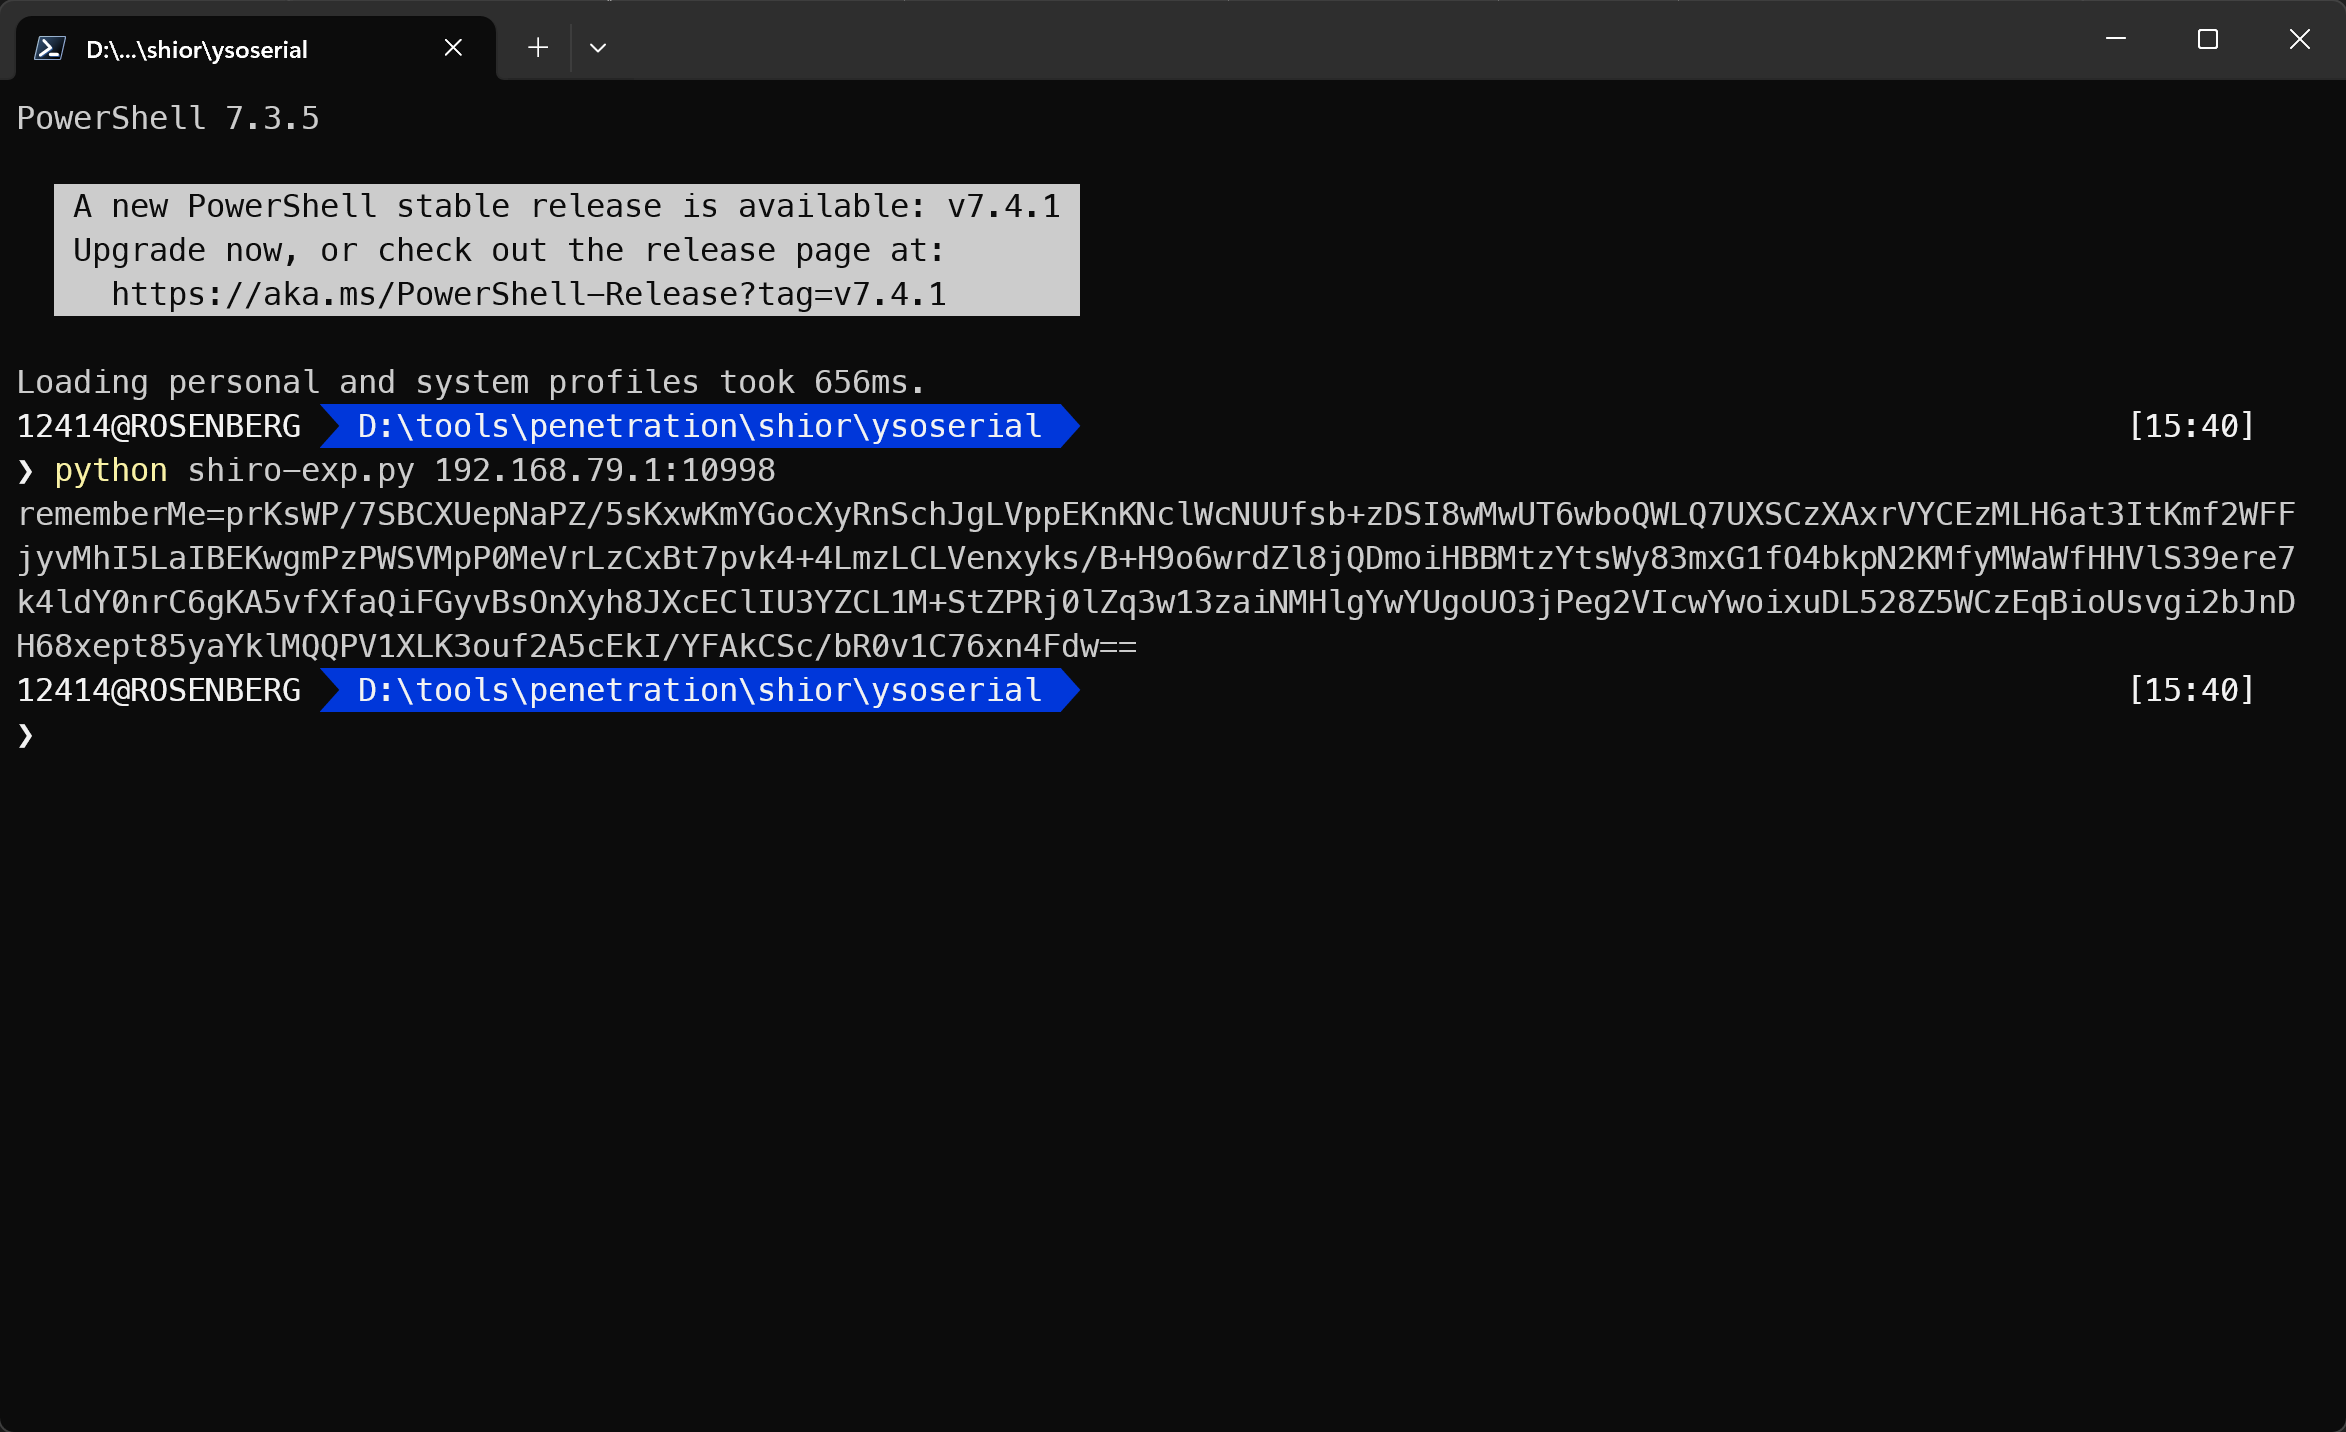
Task: Click the first [15:40] timestamp
Action: click(x=2191, y=427)
